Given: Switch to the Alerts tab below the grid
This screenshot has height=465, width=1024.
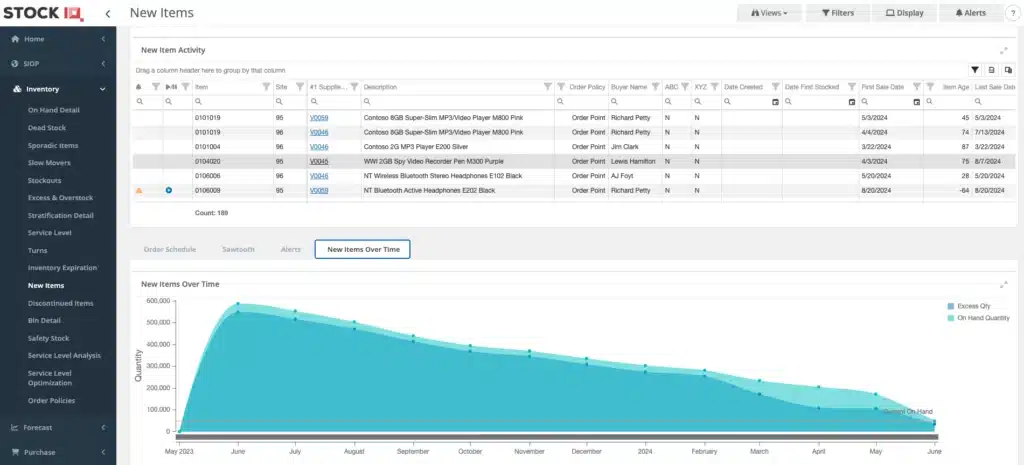Looking at the screenshot, I should tap(291, 249).
